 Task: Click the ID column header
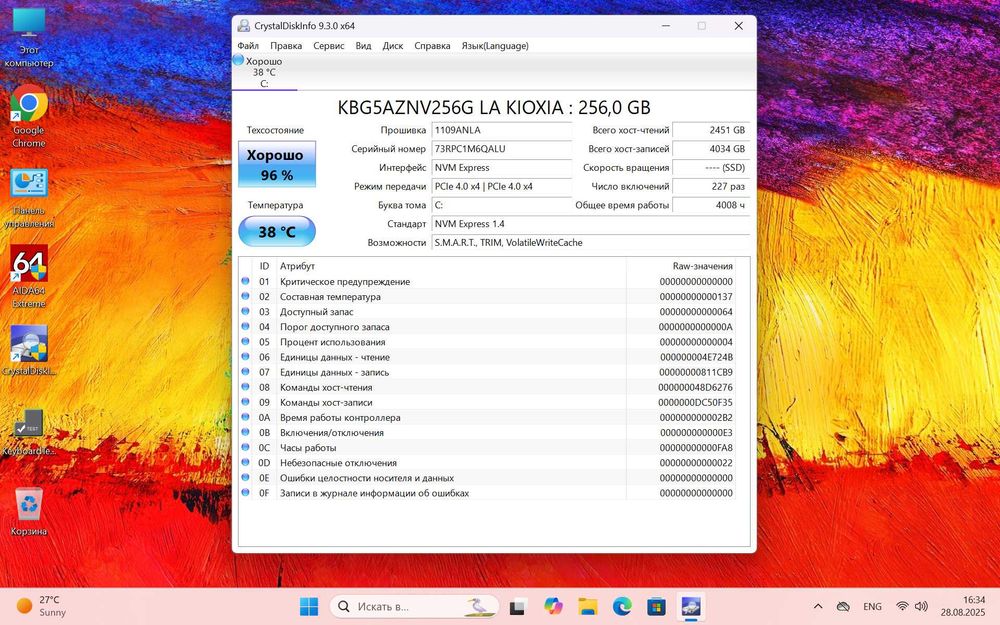point(264,266)
